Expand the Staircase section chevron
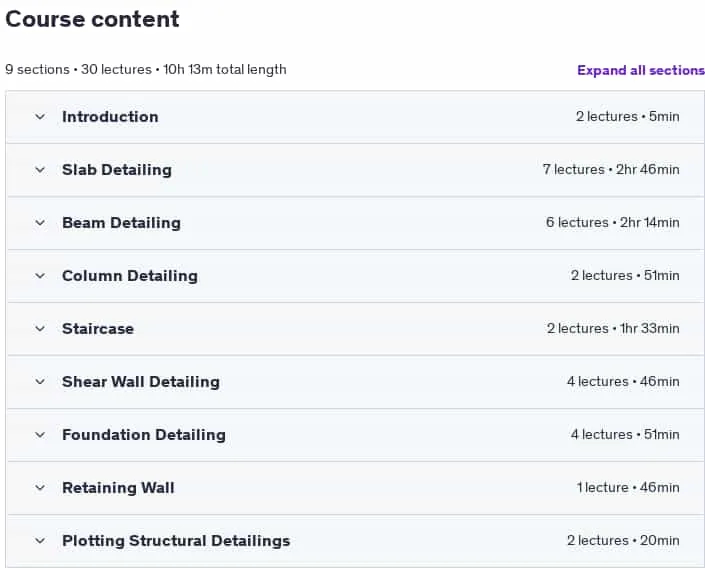This screenshot has height=568, width=705. click(40, 329)
